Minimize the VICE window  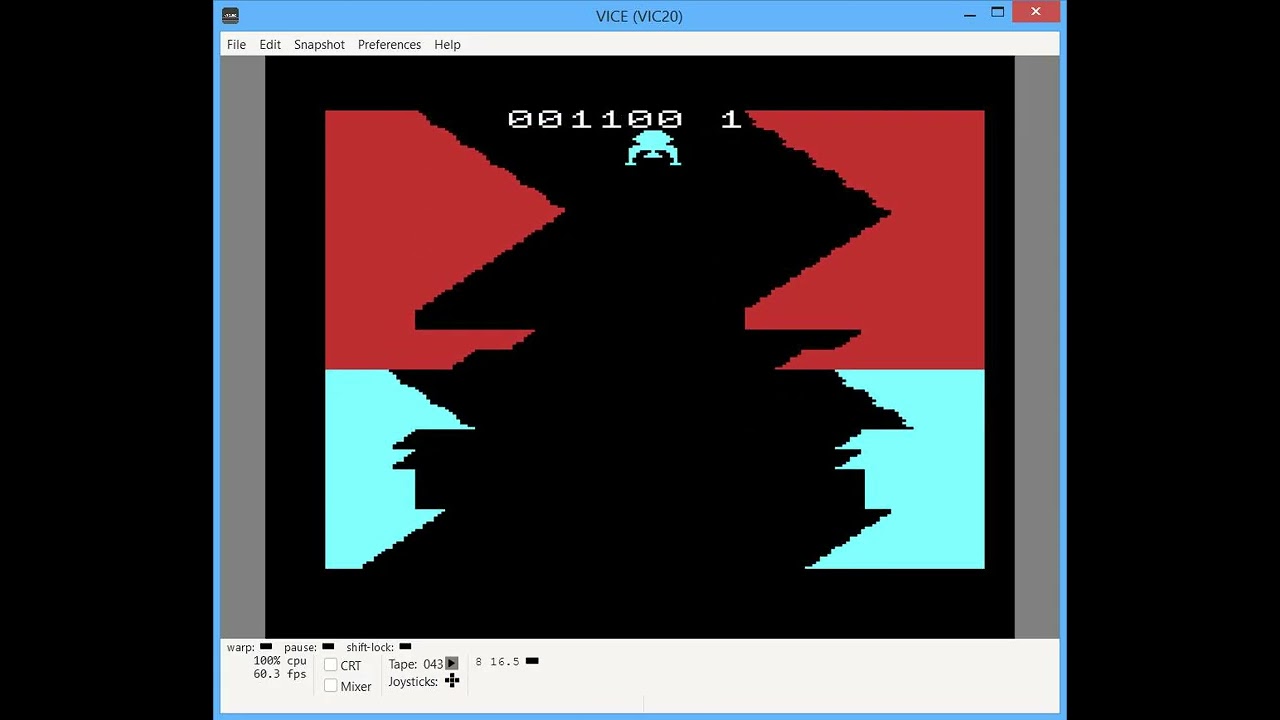click(970, 13)
